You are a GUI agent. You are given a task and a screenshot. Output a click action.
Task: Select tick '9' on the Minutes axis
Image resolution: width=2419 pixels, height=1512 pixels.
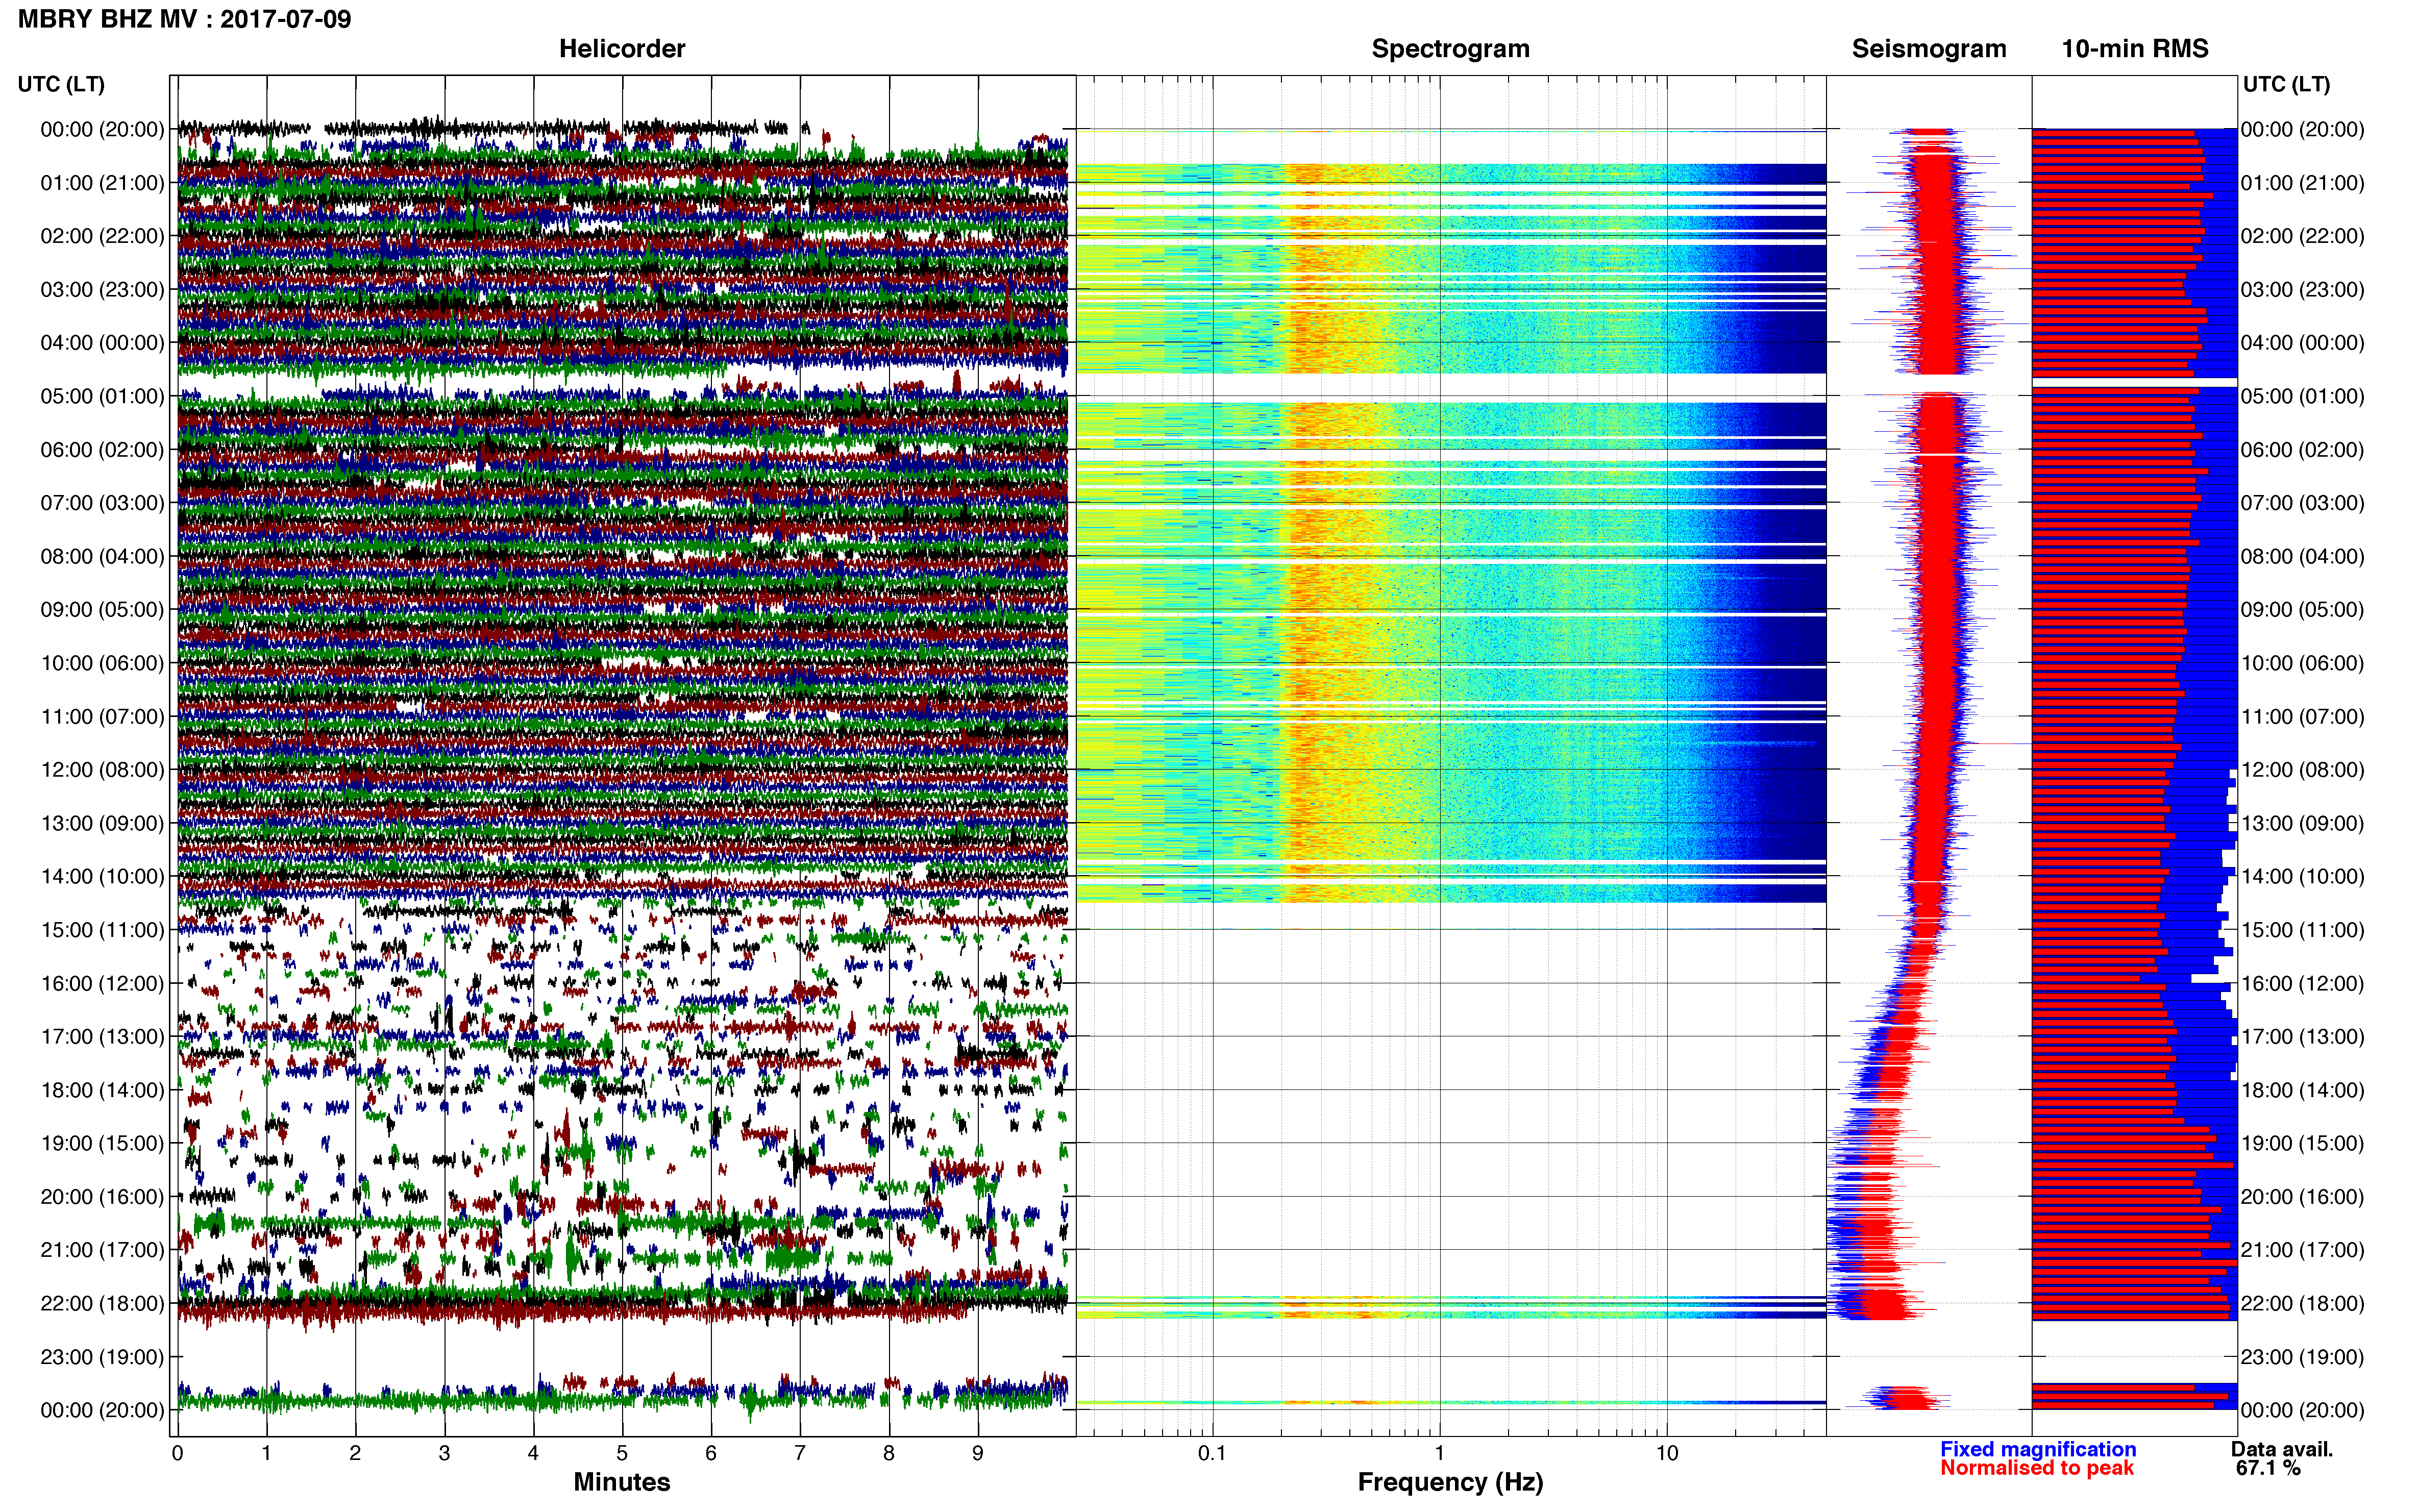pos(978,1454)
